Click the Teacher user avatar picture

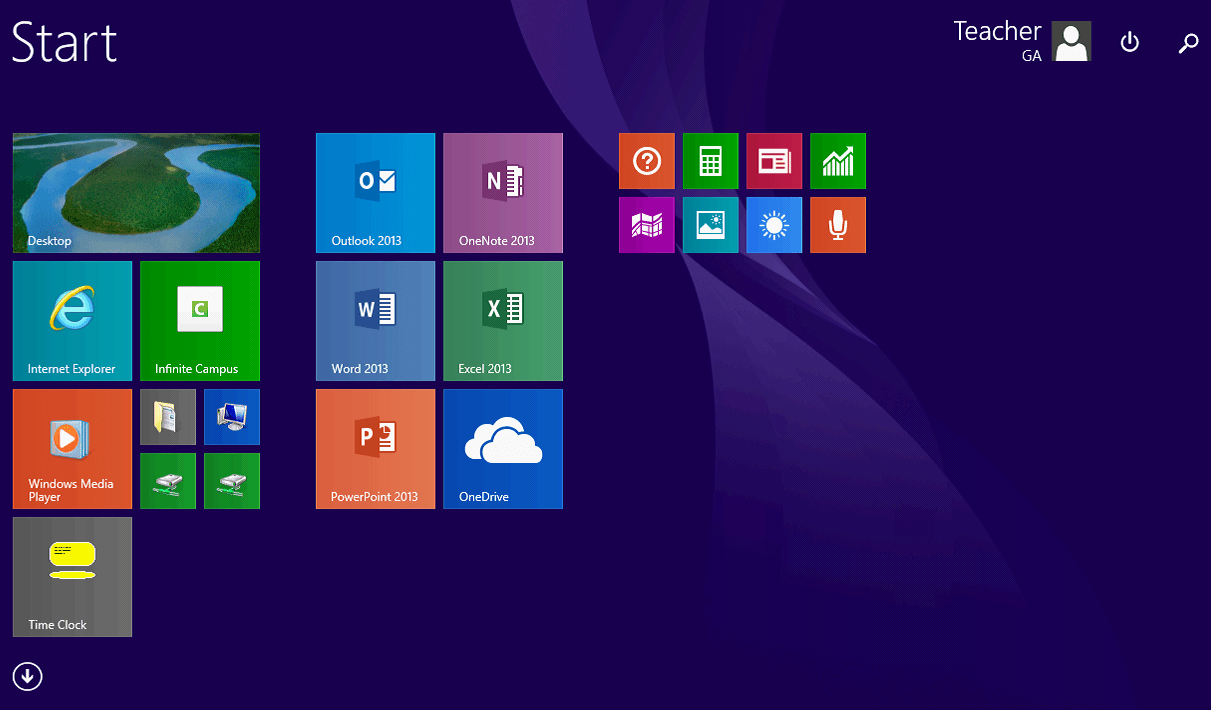1072,42
